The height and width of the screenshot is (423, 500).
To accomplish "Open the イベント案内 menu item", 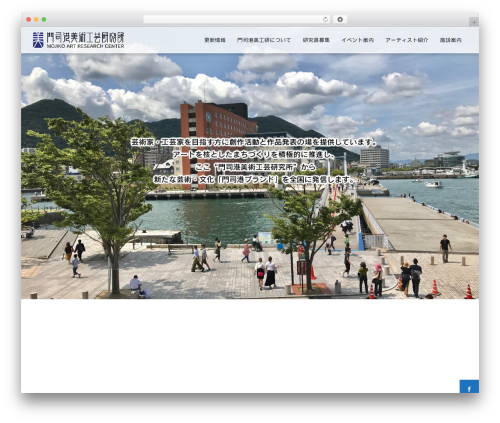I will (358, 40).
